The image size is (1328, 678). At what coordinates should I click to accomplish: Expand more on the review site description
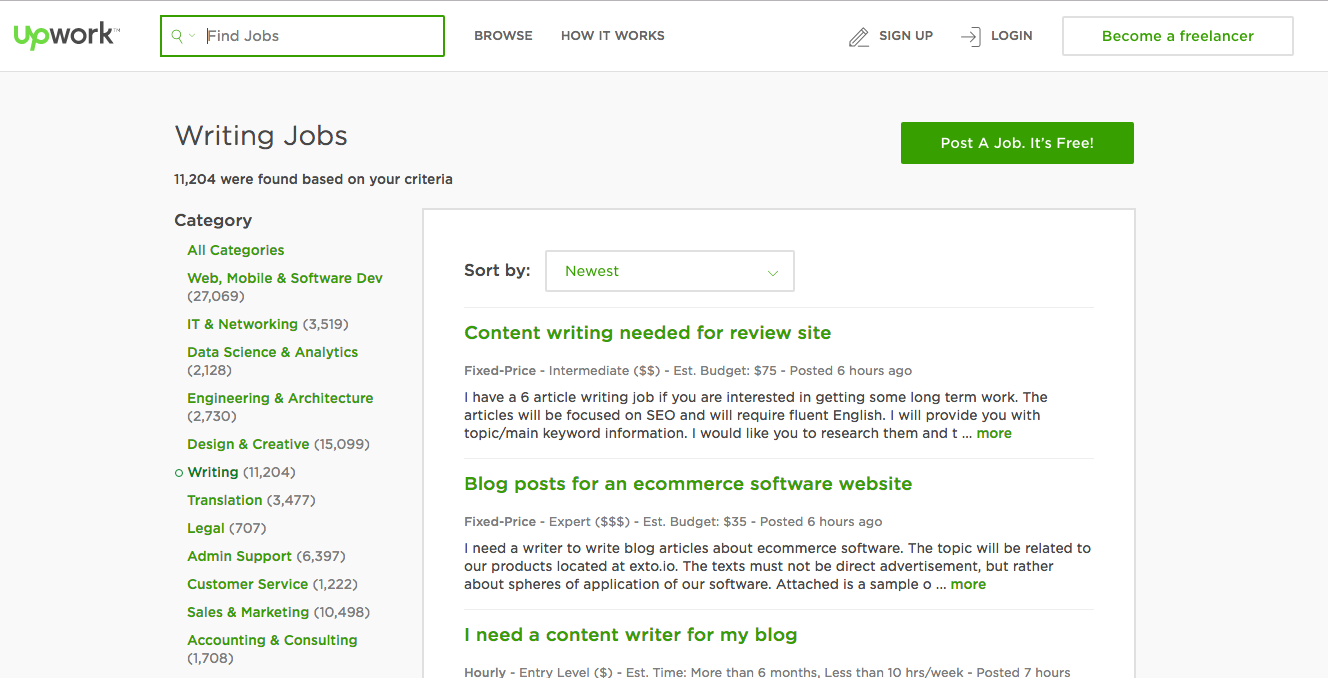993,434
